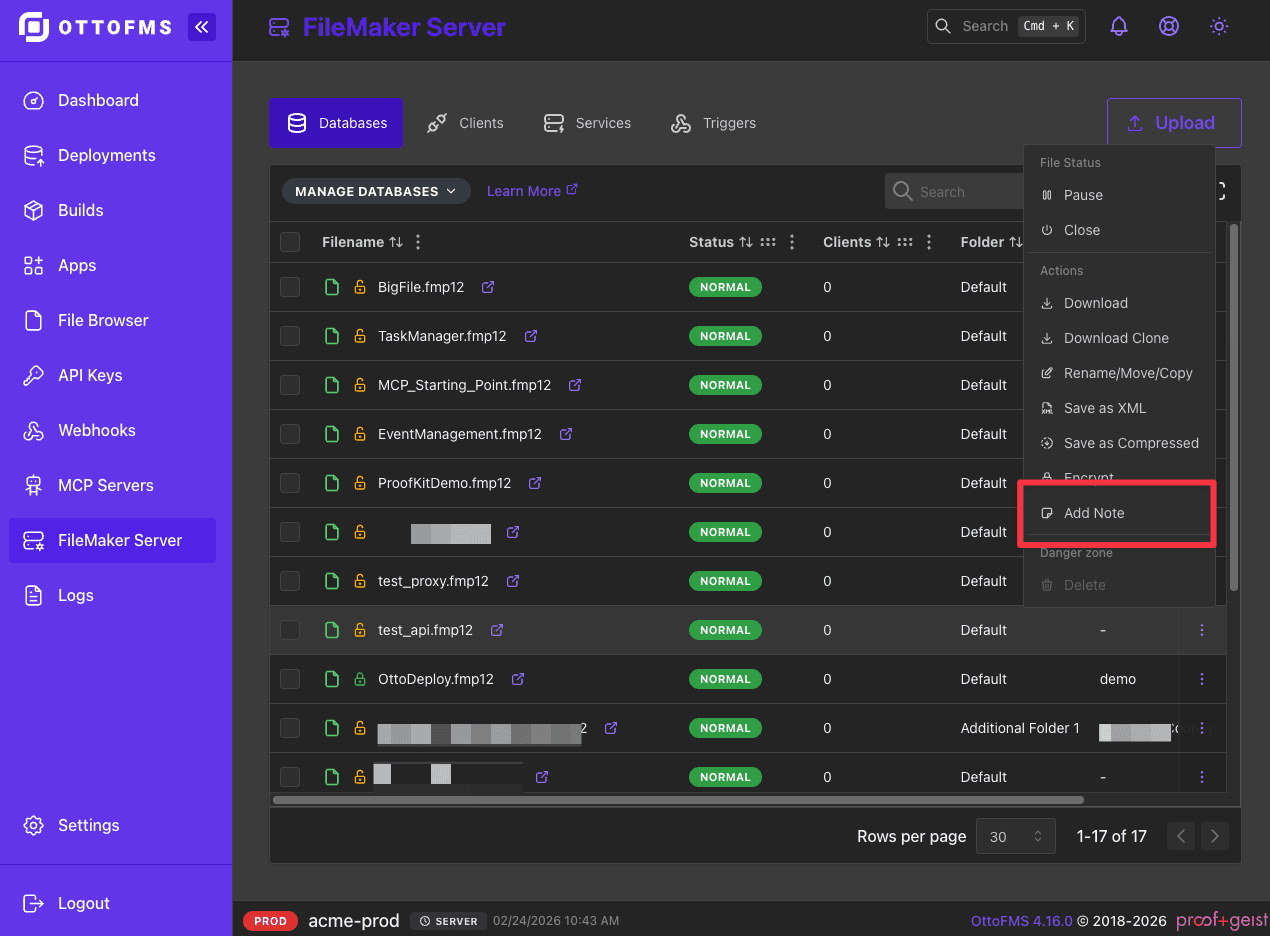Click the Upload button
Image resolution: width=1270 pixels, height=936 pixels.
coord(1173,123)
